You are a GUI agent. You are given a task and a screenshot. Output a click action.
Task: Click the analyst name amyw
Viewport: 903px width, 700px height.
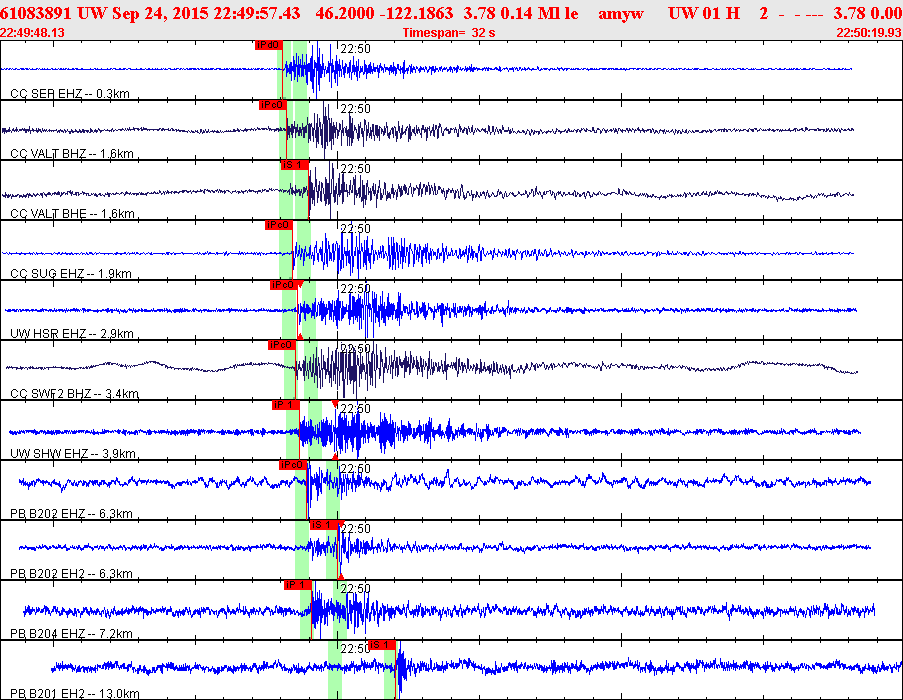[621, 13]
